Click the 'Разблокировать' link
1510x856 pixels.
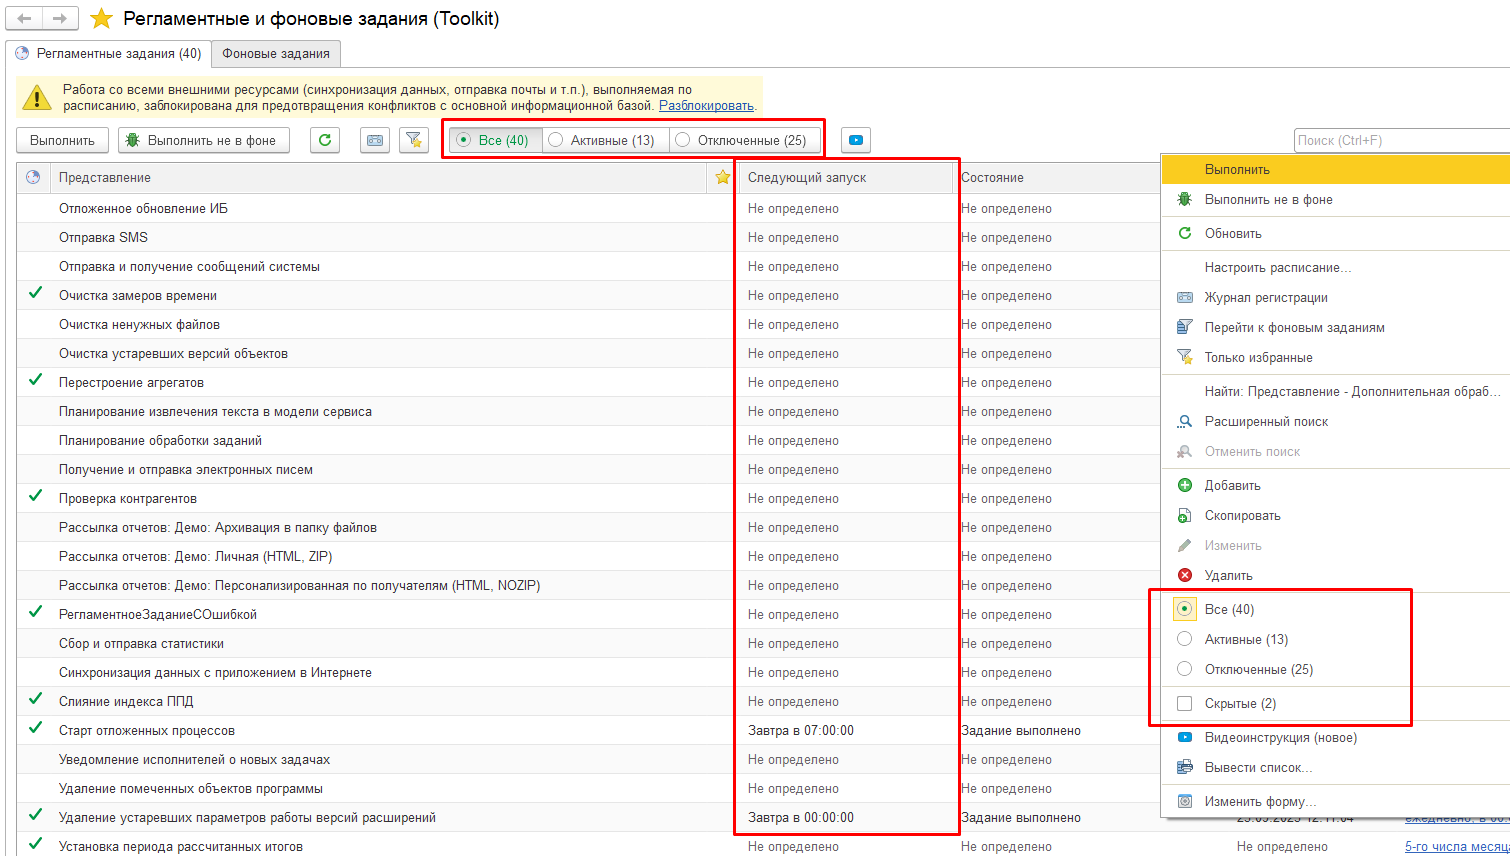[x=706, y=105]
